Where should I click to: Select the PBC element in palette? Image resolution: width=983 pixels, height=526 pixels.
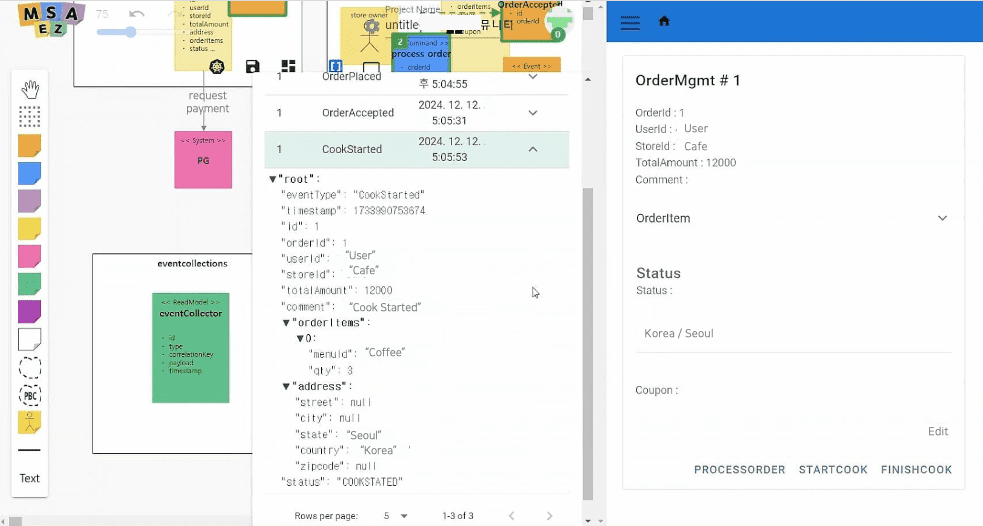pos(30,395)
